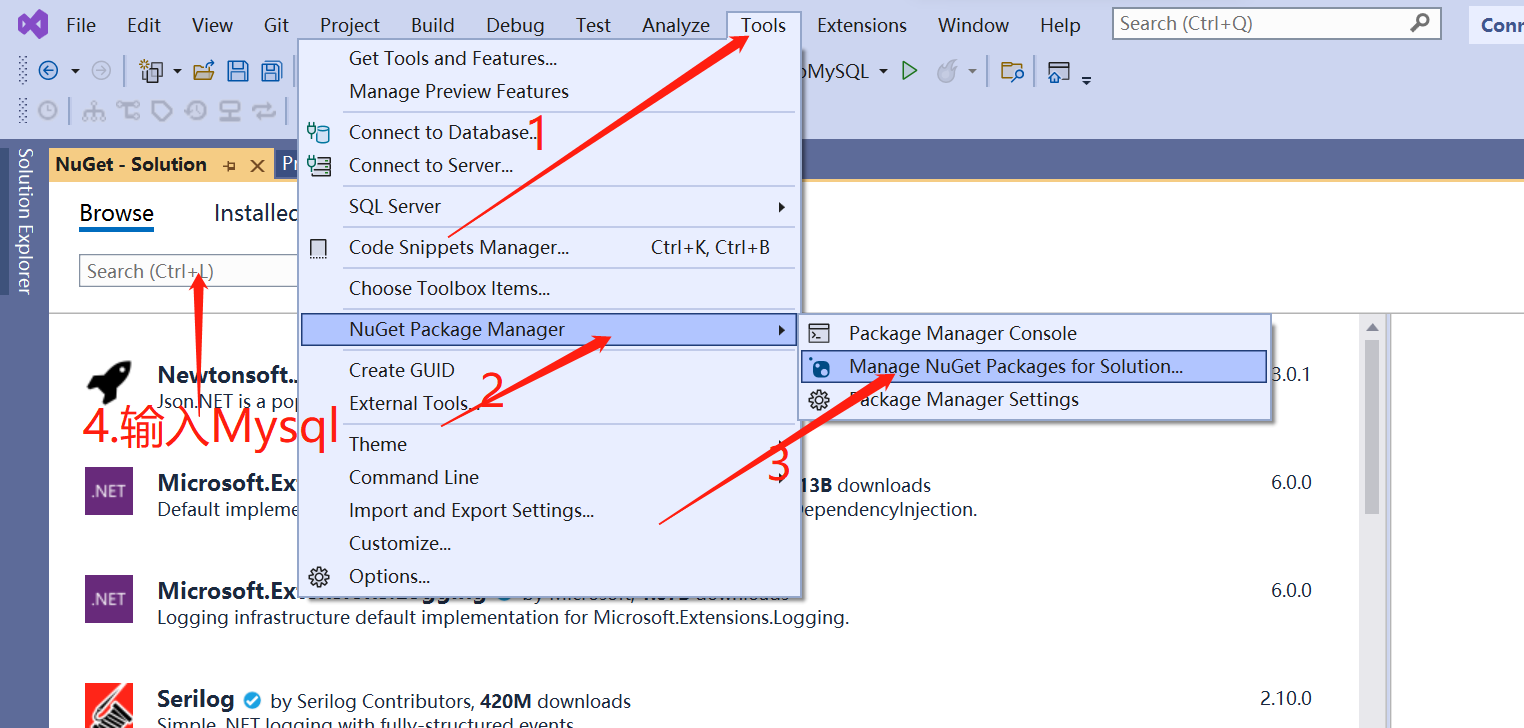The width and height of the screenshot is (1524, 728).
Task: Click the tag icon in the second toolbar row
Action: point(162,110)
